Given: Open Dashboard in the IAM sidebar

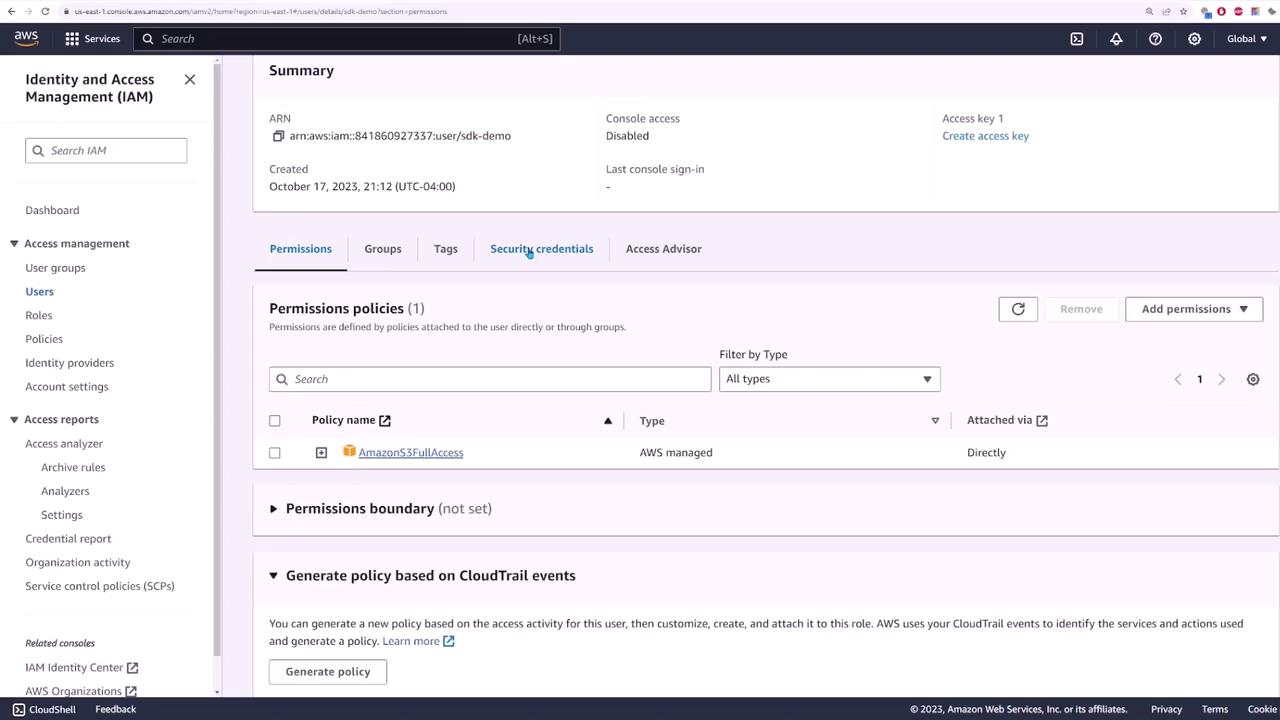Looking at the screenshot, I should click(52, 210).
